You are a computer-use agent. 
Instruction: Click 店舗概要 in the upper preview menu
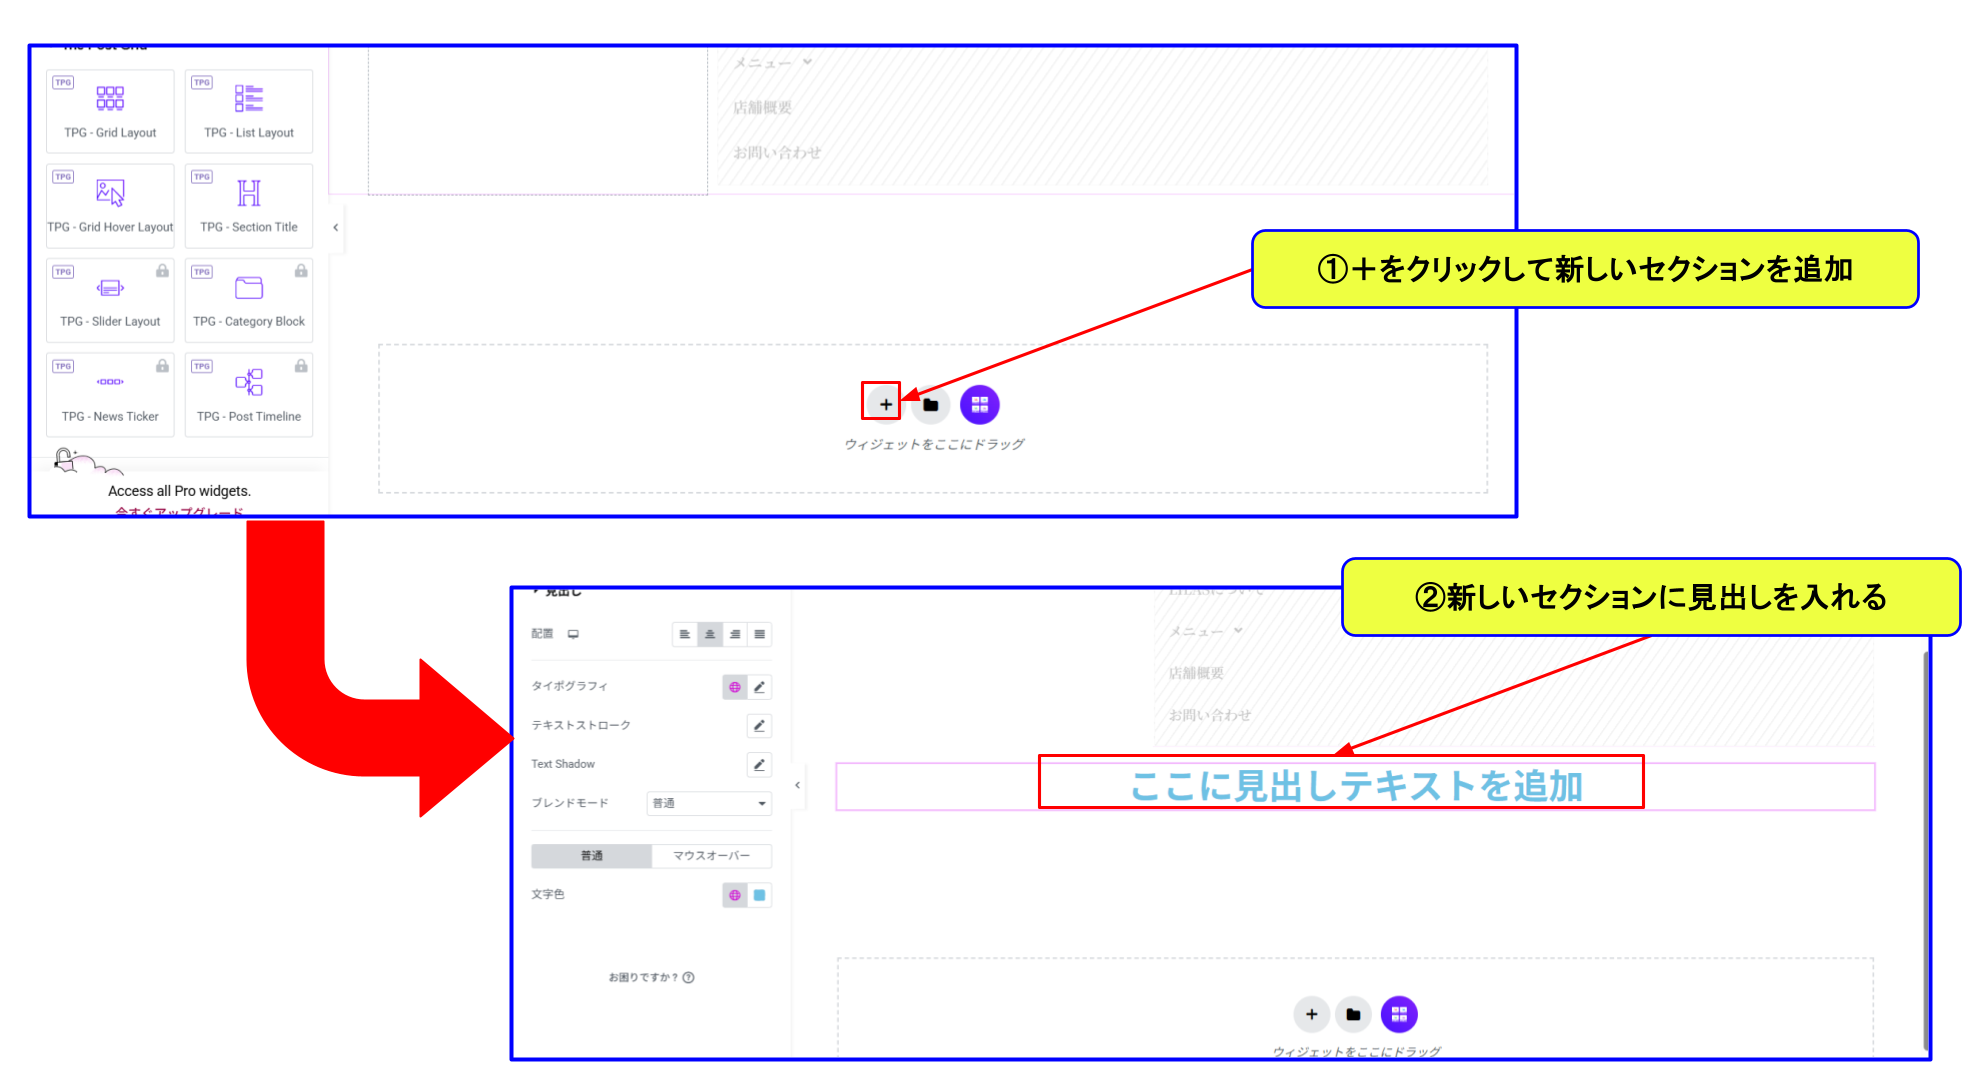pos(762,107)
